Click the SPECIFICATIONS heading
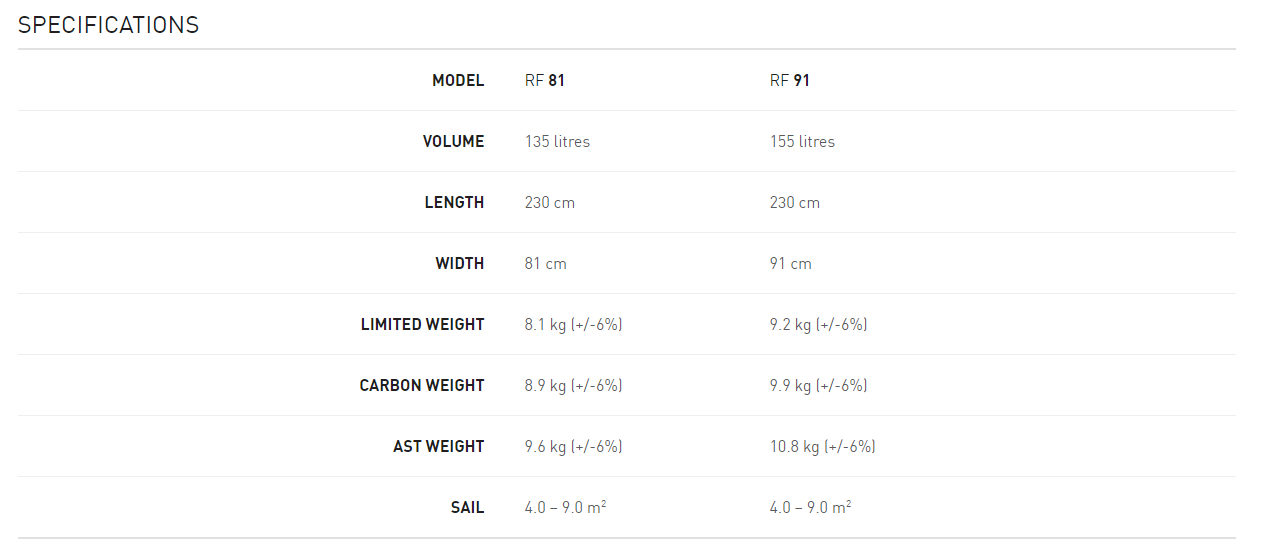 [108, 25]
